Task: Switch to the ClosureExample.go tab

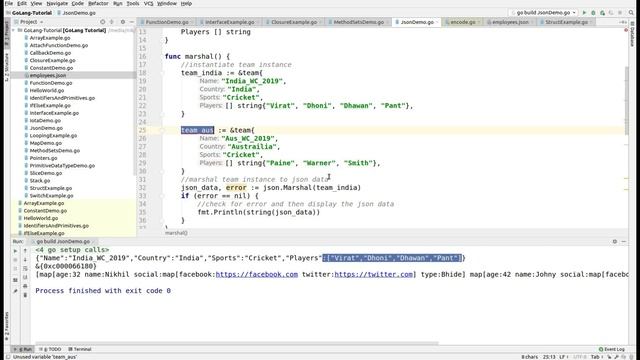Action: pyautogui.click(x=294, y=22)
